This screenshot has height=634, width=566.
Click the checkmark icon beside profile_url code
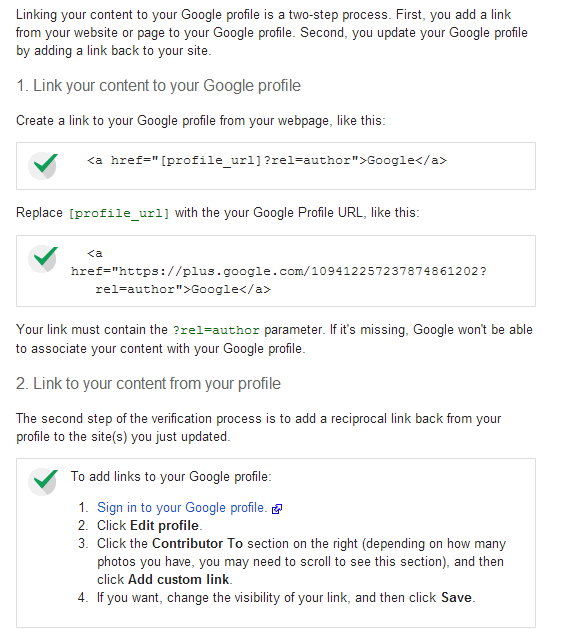pos(43,166)
